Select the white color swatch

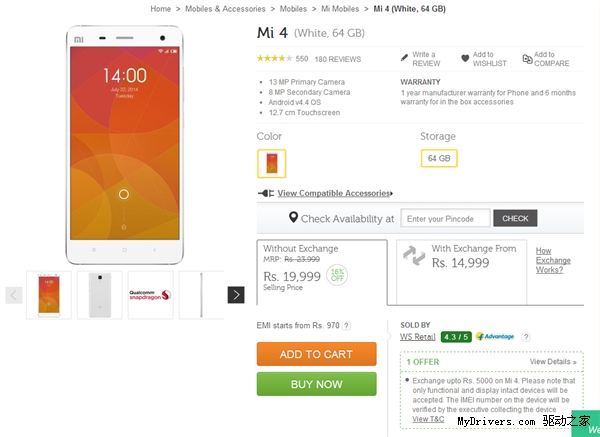(x=271, y=163)
